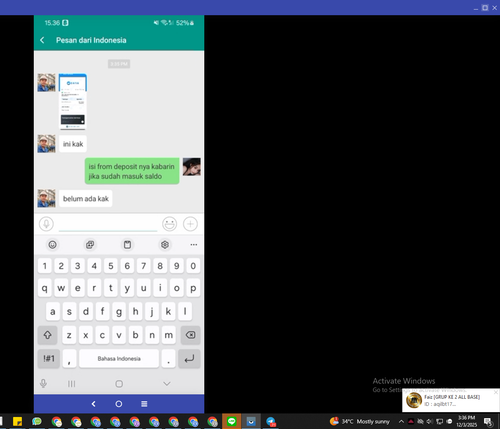Open the emoji smiley picker in chat
Screen dimensions: 500x429
(169, 224)
